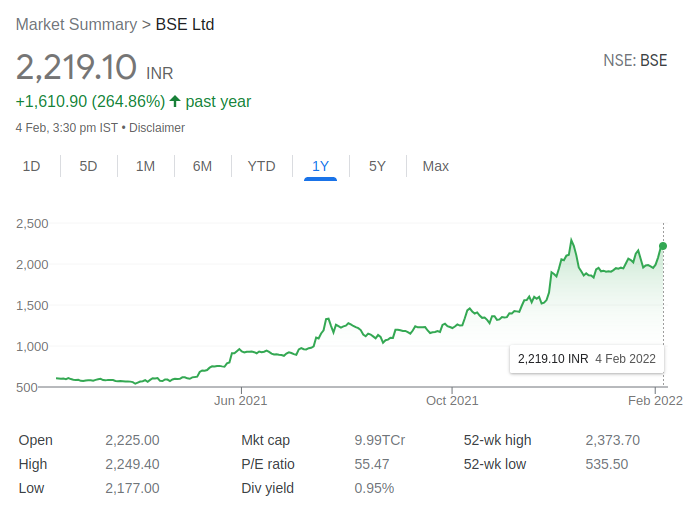697x512 pixels.
Task: Click the 52-wk high label
Action: pos(497,440)
